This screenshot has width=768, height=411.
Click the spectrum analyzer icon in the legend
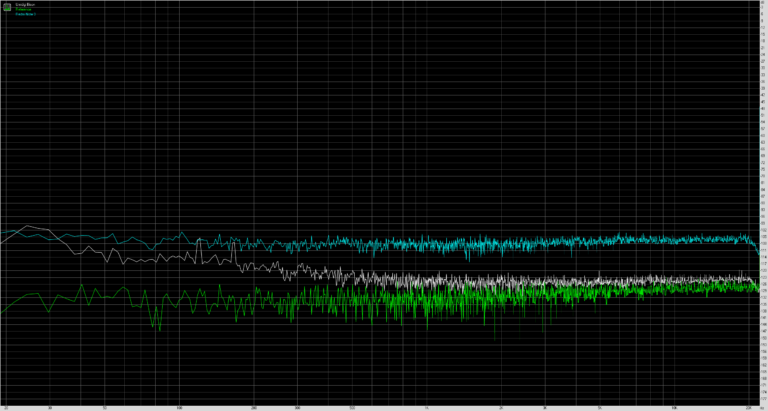(6, 8)
